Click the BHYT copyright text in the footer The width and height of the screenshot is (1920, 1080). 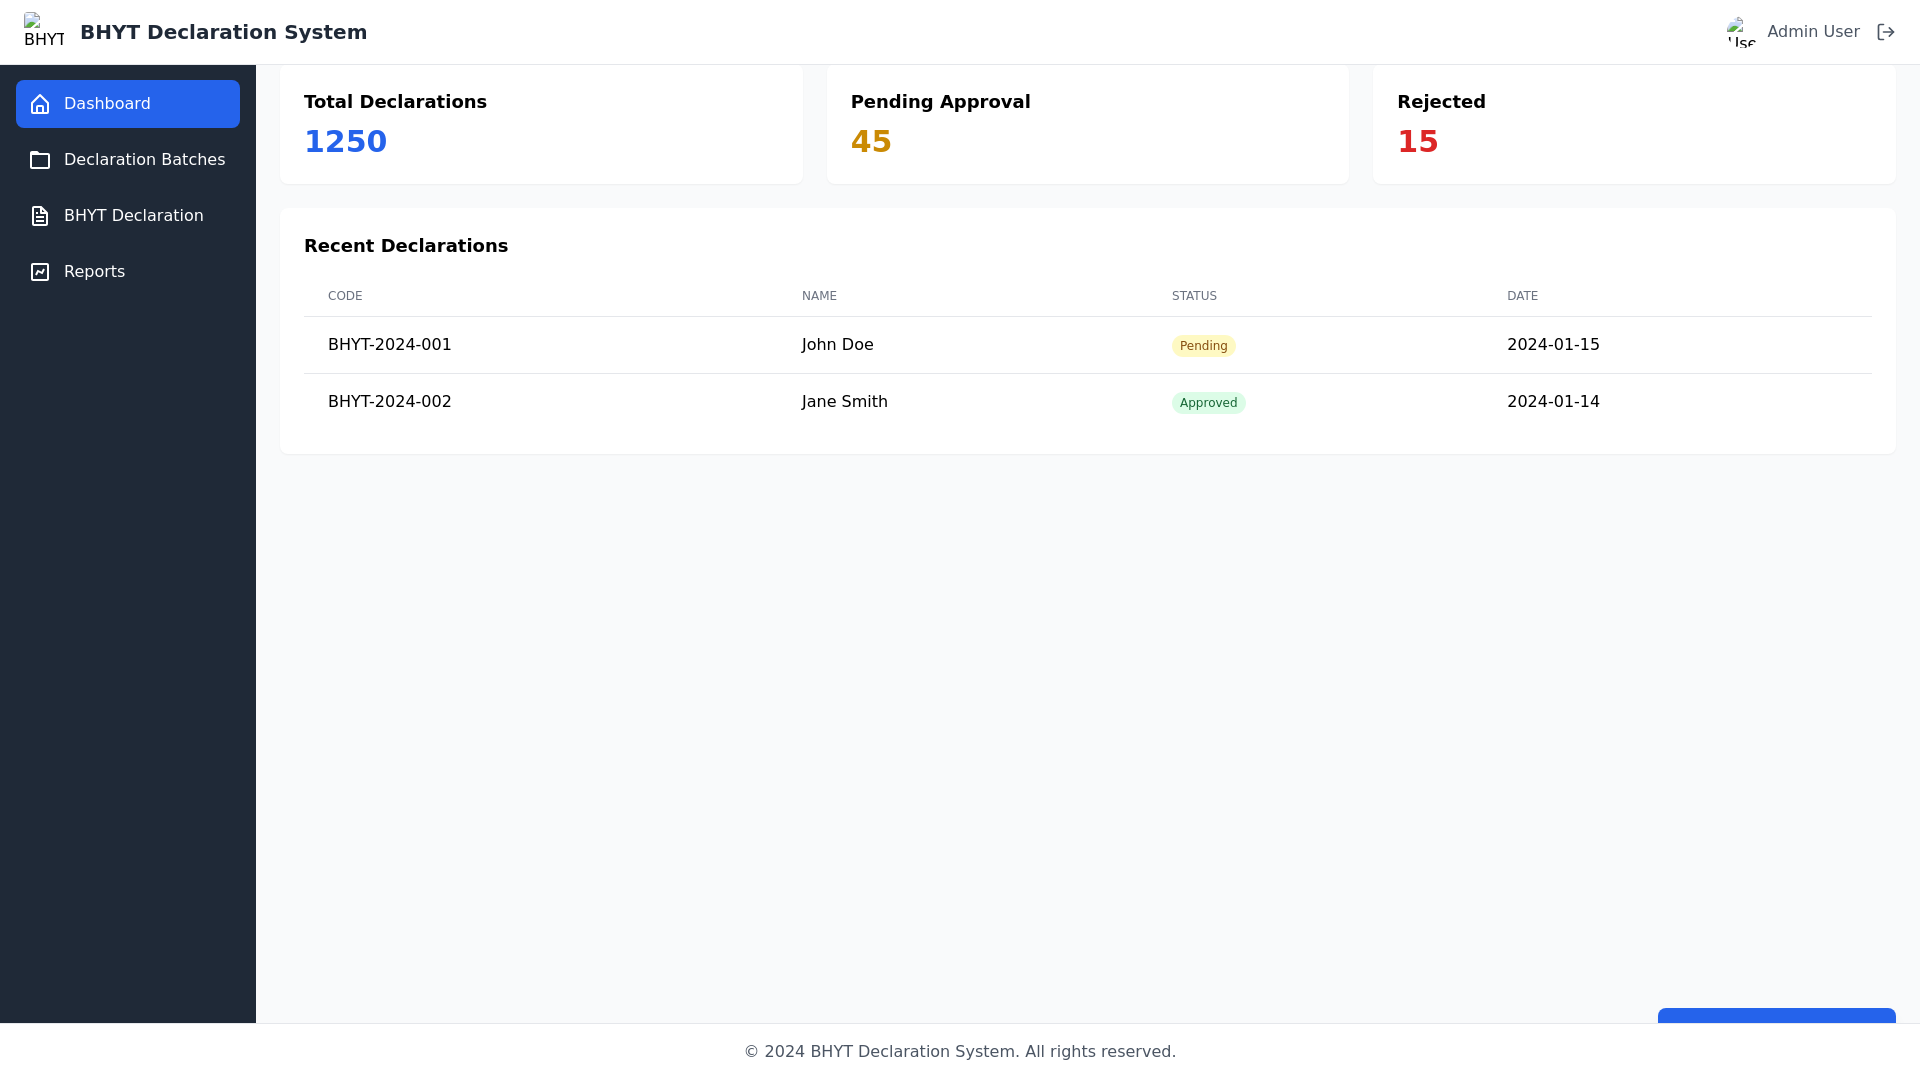(959, 1051)
